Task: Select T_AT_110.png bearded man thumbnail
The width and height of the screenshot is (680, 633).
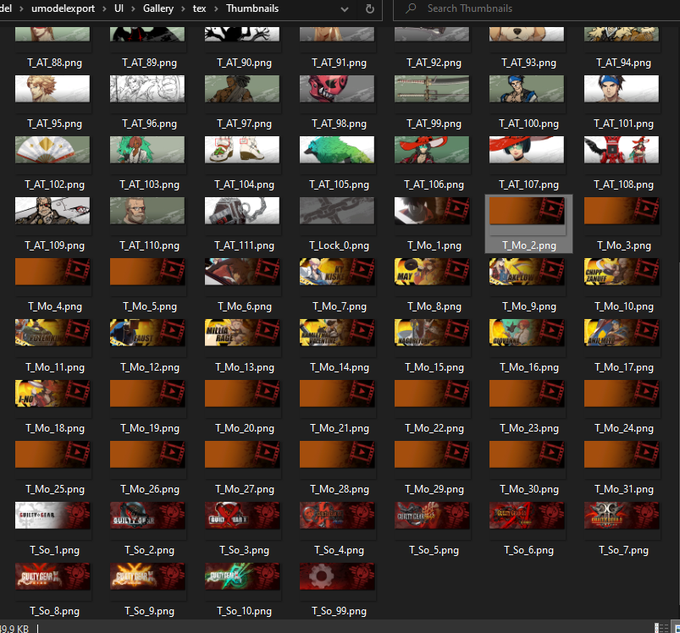Action: [x=147, y=211]
